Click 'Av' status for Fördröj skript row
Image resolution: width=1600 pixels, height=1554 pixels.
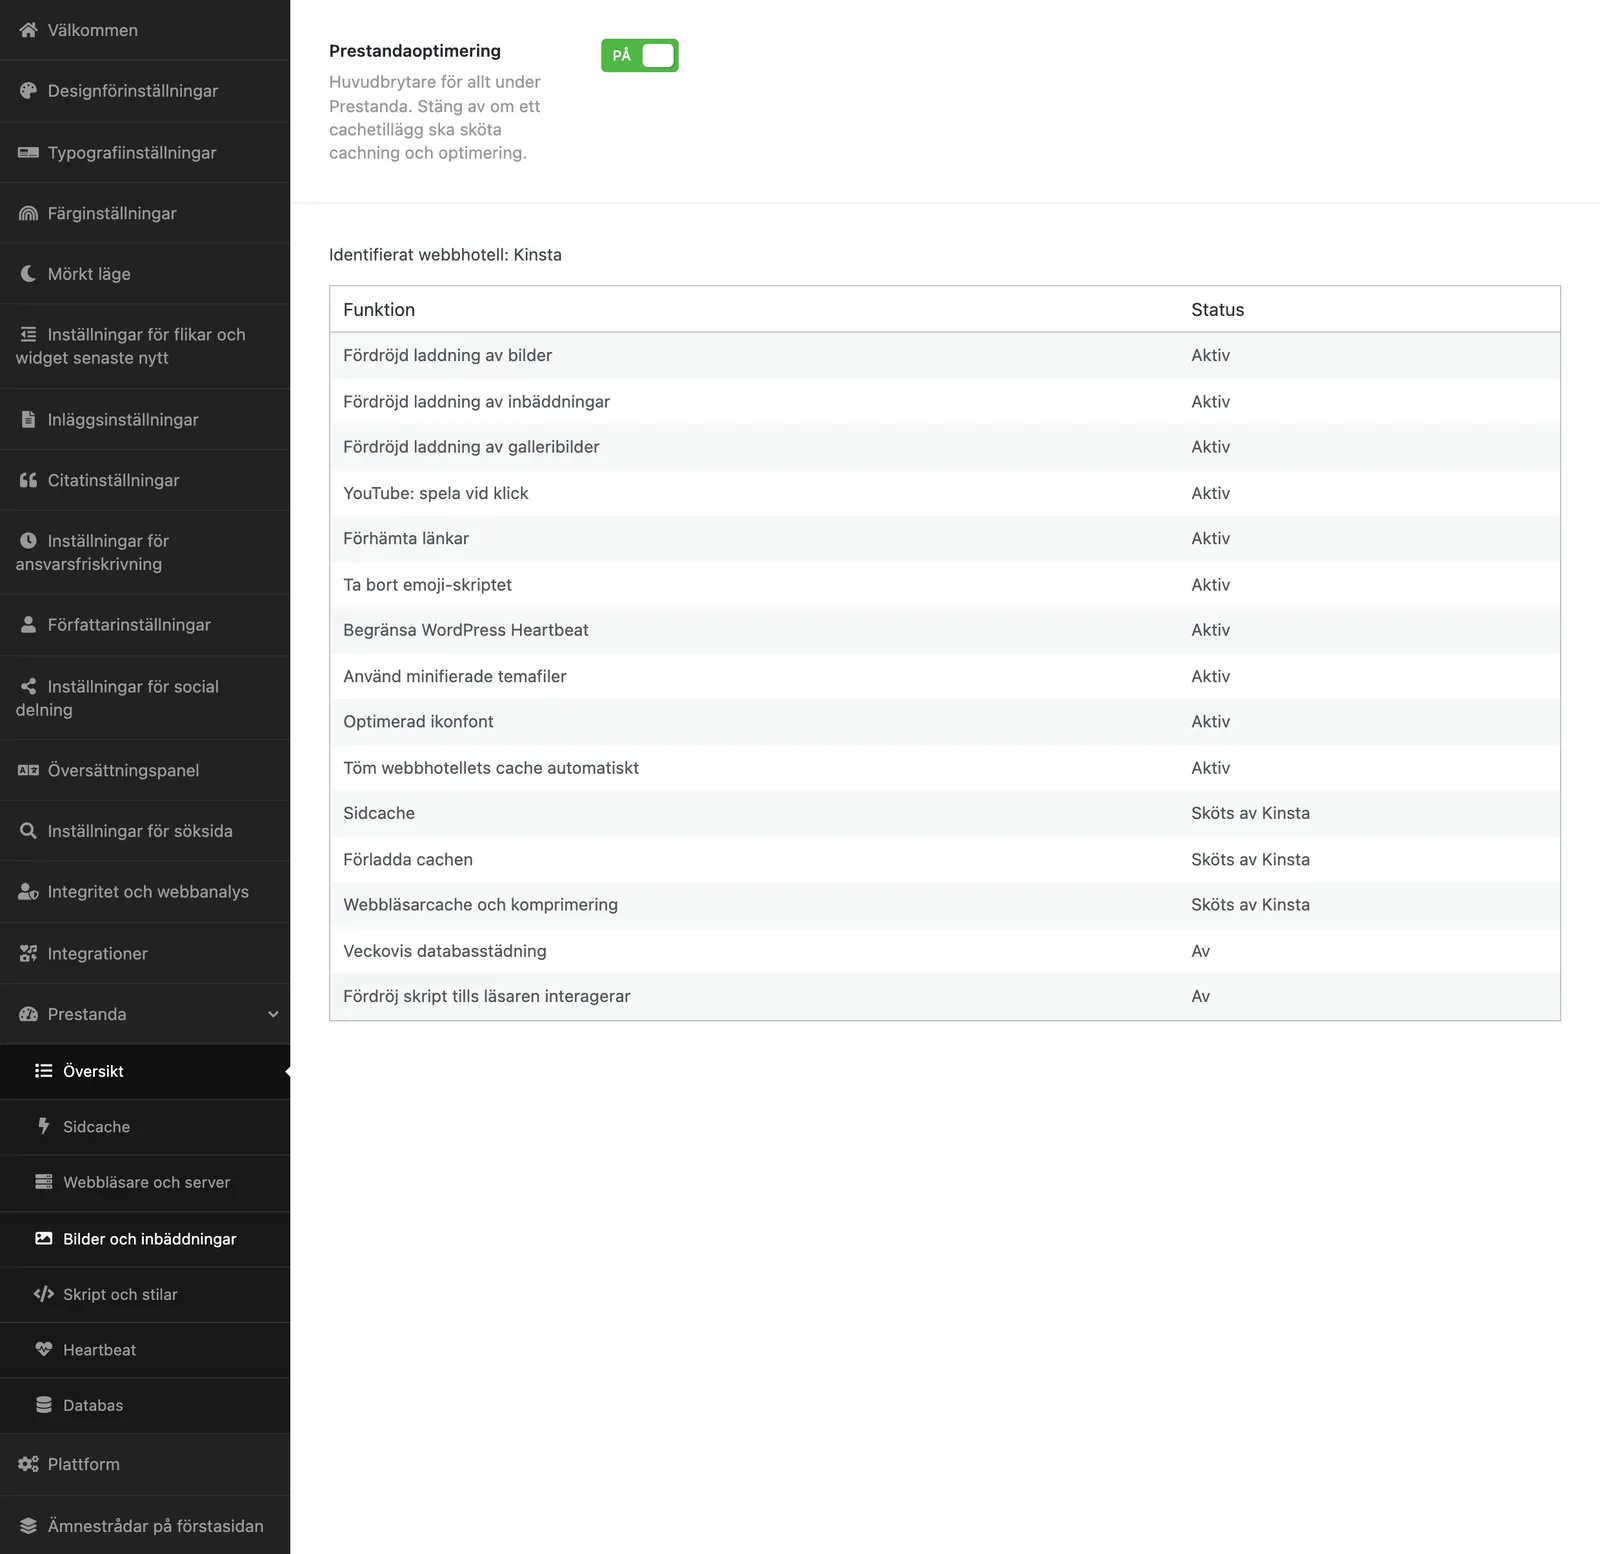pyautogui.click(x=1200, y=996)
